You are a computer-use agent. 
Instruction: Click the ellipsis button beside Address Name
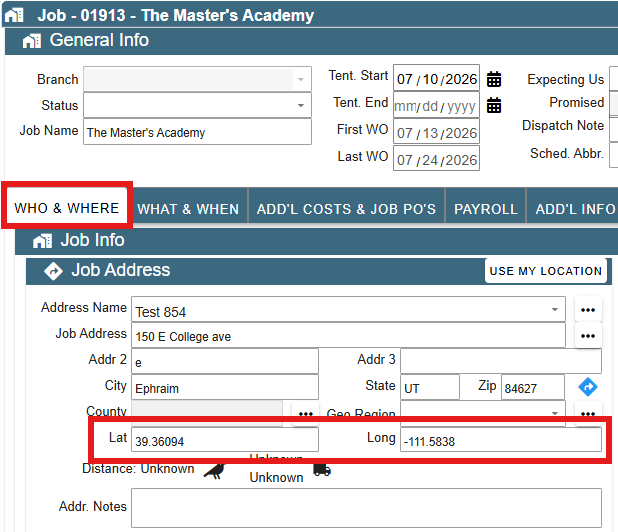(588, 310)
